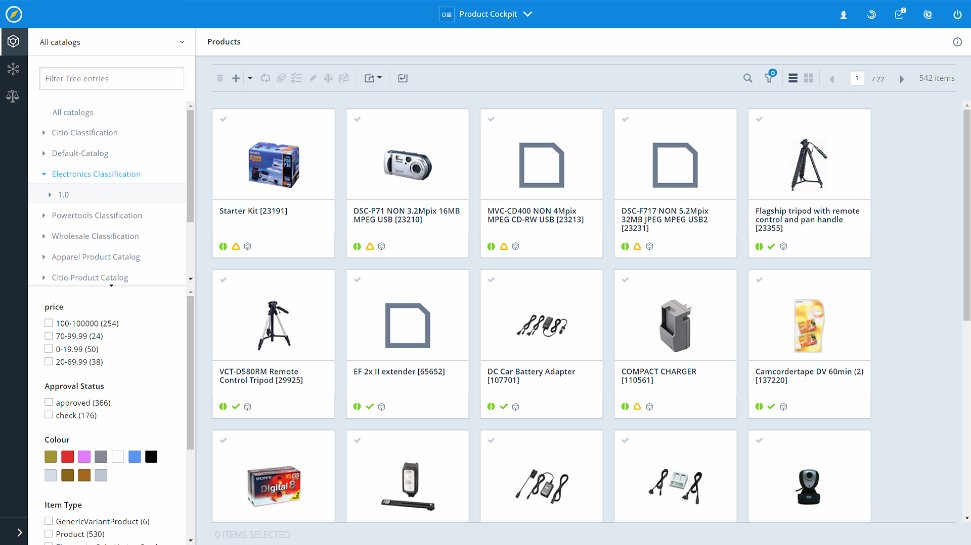The height and width of the screenshot is (545, 971).
Task: Switch to list view
Action: 793,78
